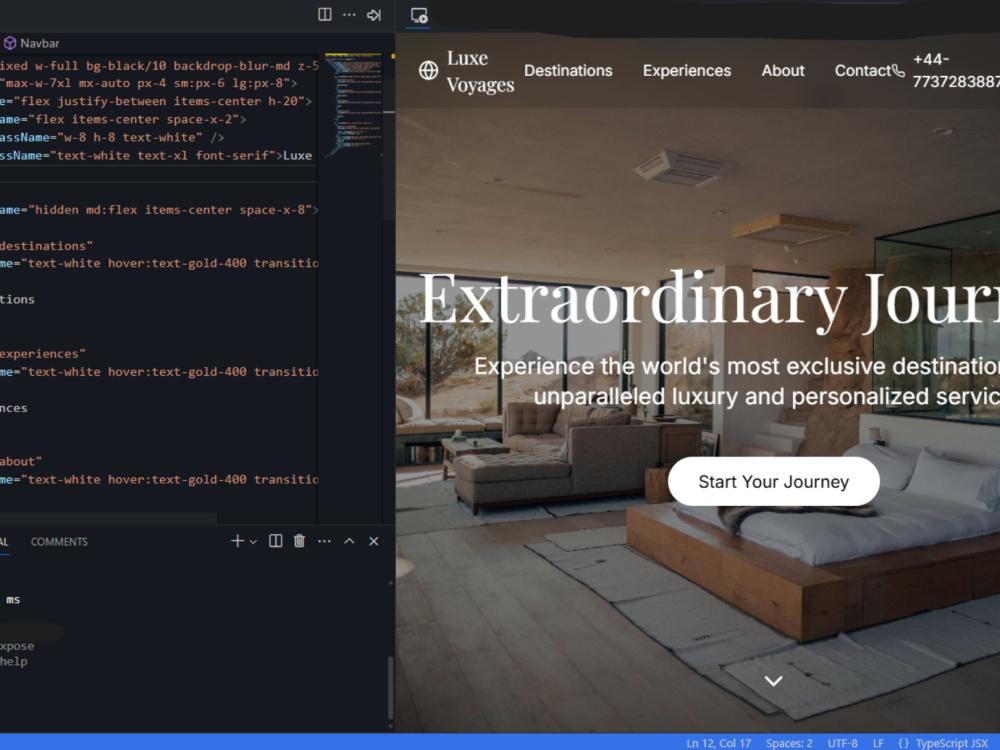Change encoding via UTF-8 status item
Screen dimensions: 1000x750
click(842, 743)
